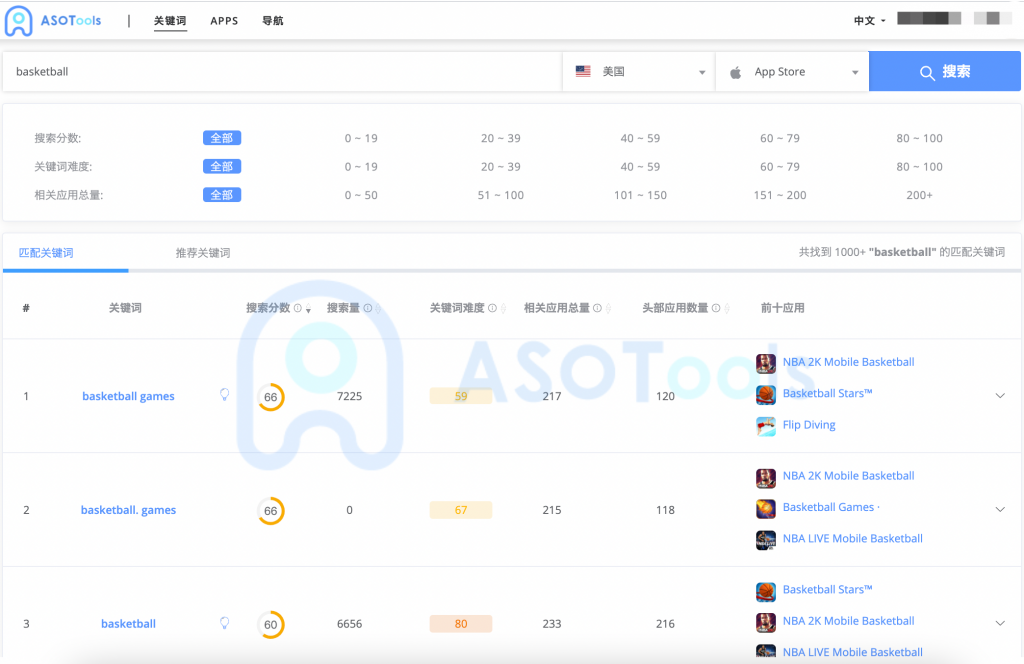Open the App Store platform dropdown
This screenshot has height=664, width=1024.
(792, 72)
